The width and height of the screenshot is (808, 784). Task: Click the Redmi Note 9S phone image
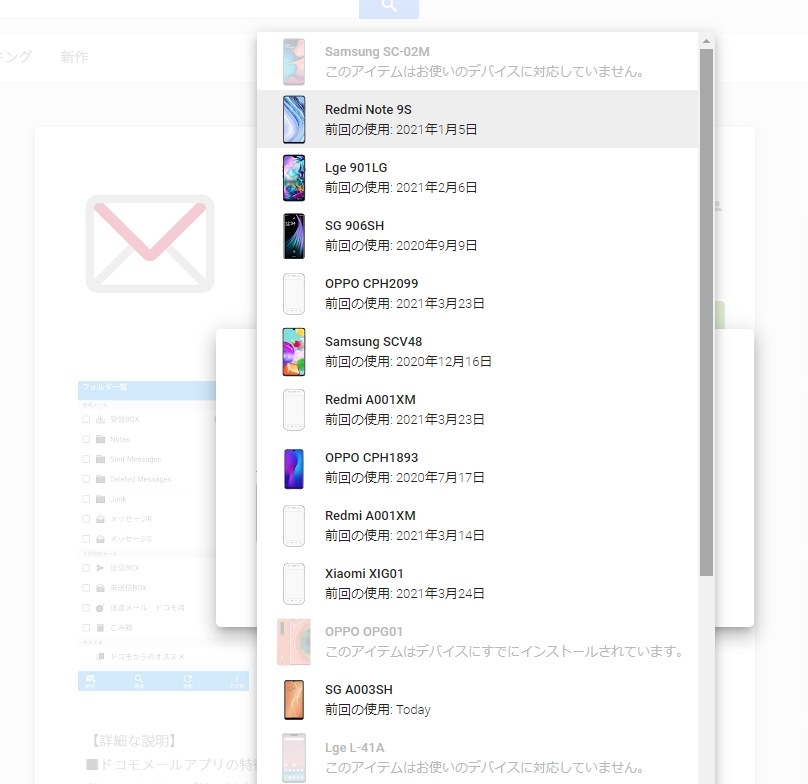point(294,120)
